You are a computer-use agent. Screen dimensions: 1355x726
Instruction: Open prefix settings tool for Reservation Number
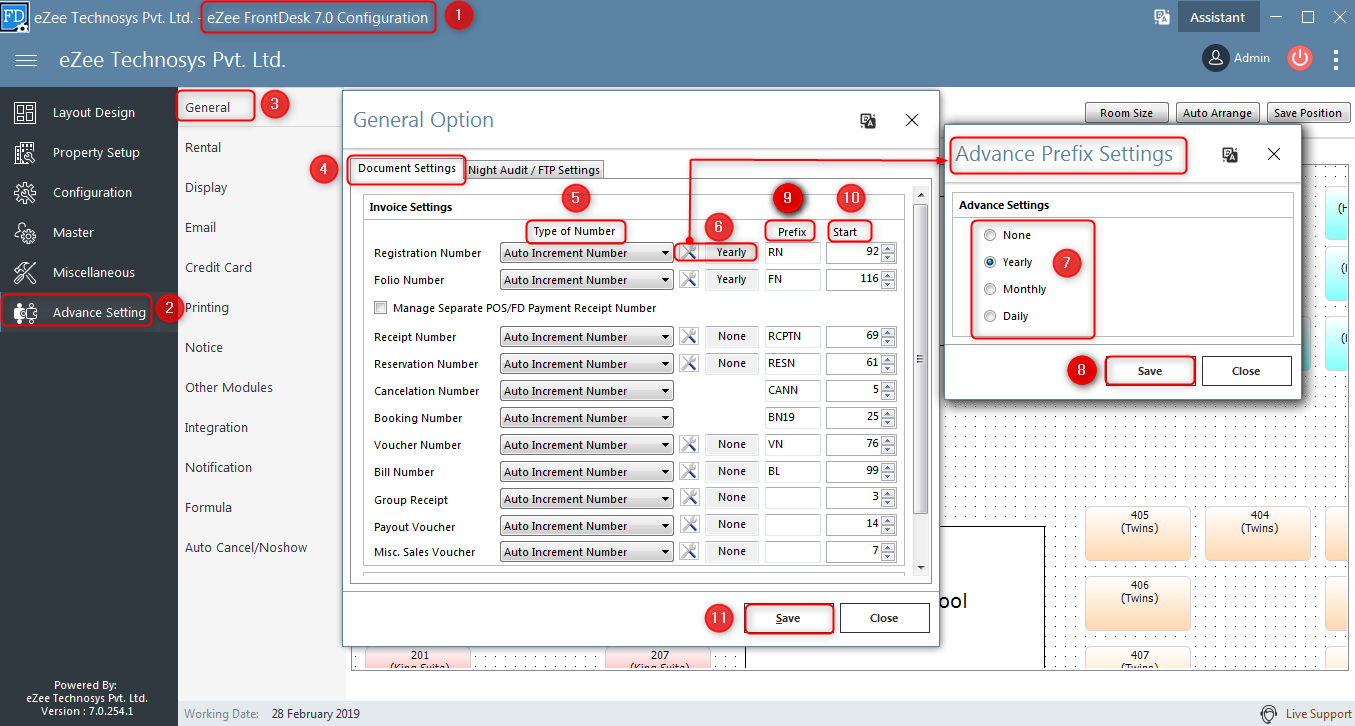pos(688,364)
